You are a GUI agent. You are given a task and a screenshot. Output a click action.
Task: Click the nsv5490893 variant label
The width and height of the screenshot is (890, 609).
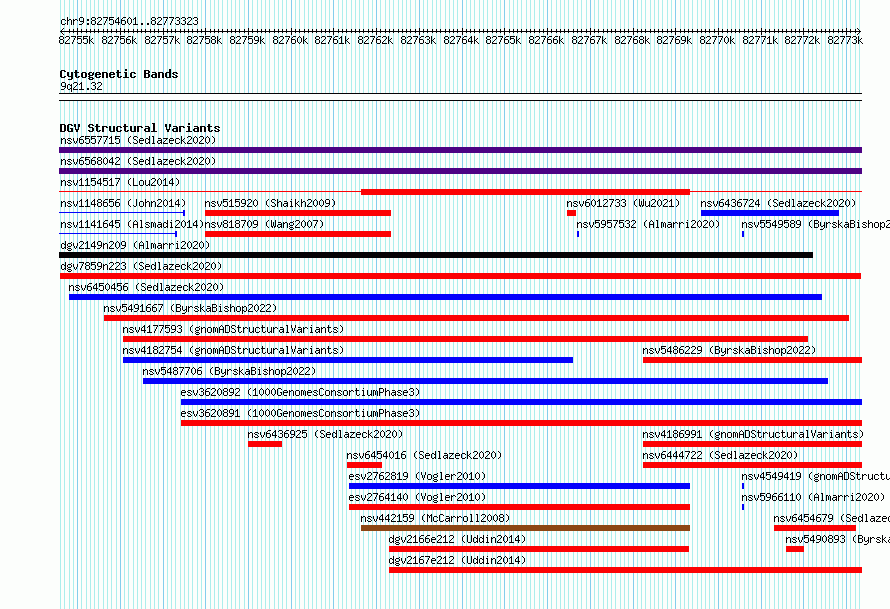click(x=838, y=539)
